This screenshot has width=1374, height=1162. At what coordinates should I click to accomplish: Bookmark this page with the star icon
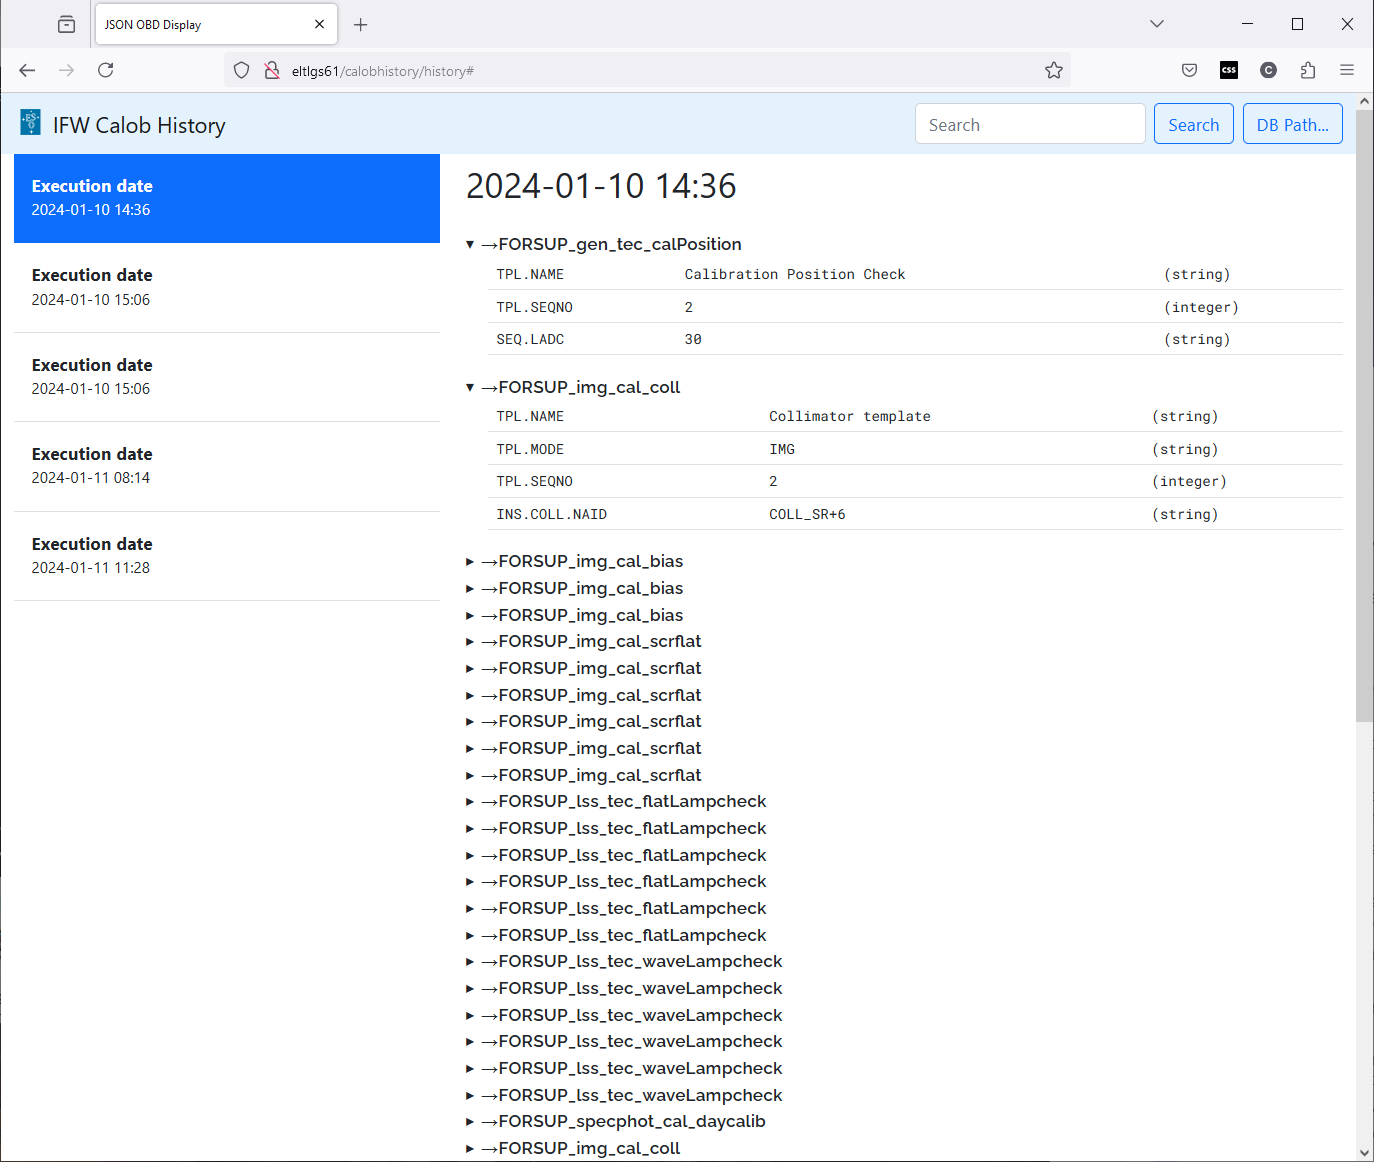pyautogui.click(x=1053, y=70)
